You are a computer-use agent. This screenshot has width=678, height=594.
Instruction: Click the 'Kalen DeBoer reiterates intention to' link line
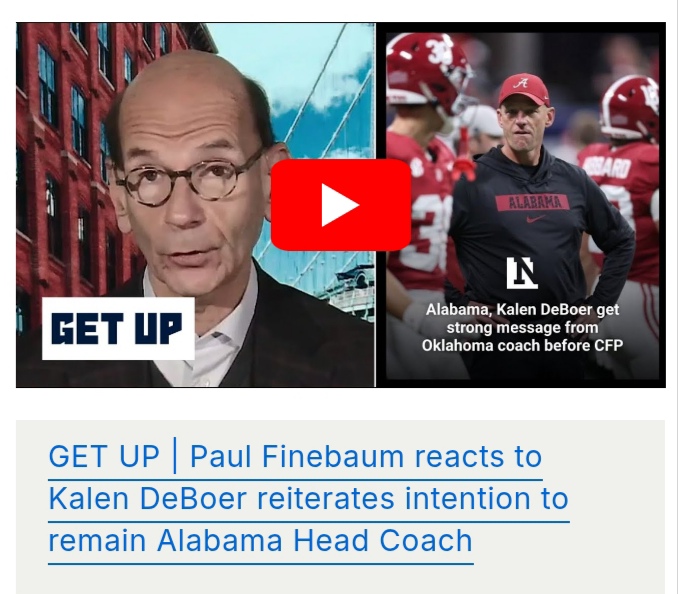[x=308, y=498]
